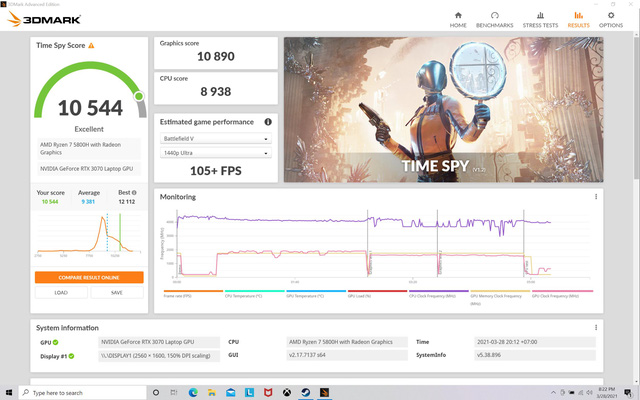This screenshot has height=400, width=640.
Task: Click AMD Ryzen 7 5800H score-panel label
Action: [89, 149]
